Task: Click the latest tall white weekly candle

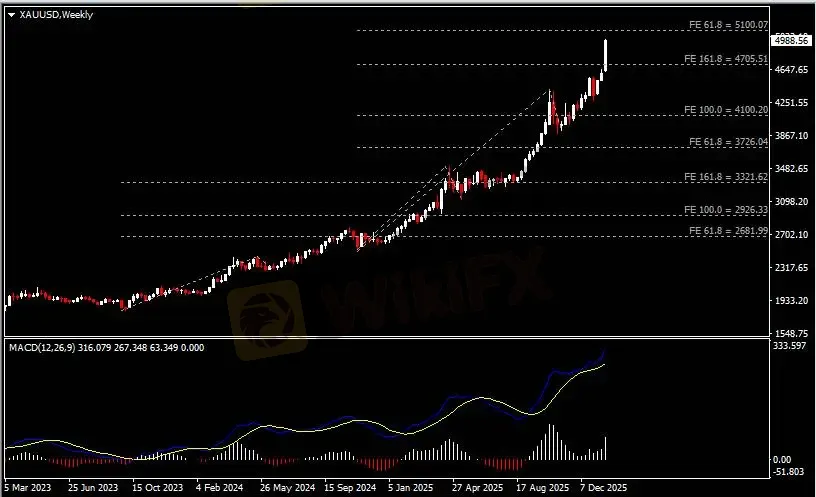Action: 606,55
